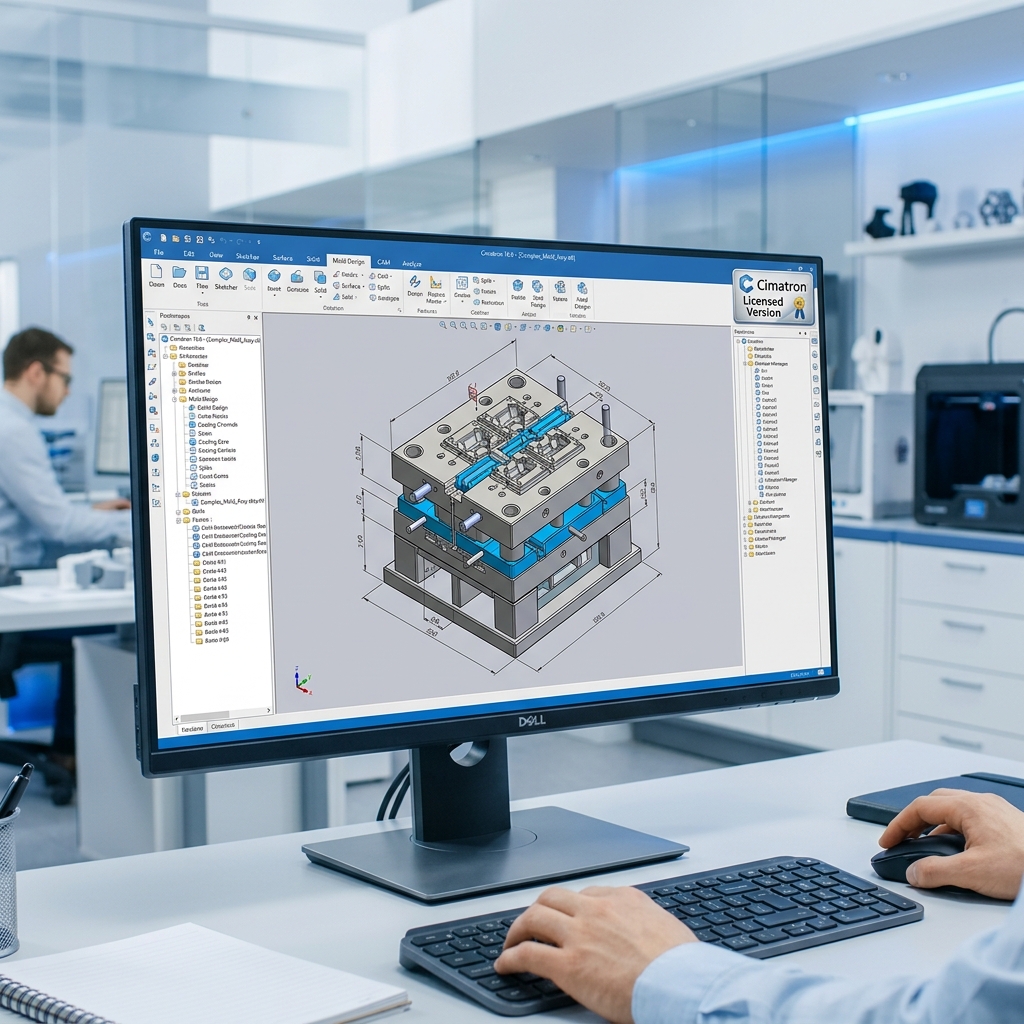Click the dark blue cube icon in view toolbar
This screenshot has height=1024, width=1024.
[497, 327]
